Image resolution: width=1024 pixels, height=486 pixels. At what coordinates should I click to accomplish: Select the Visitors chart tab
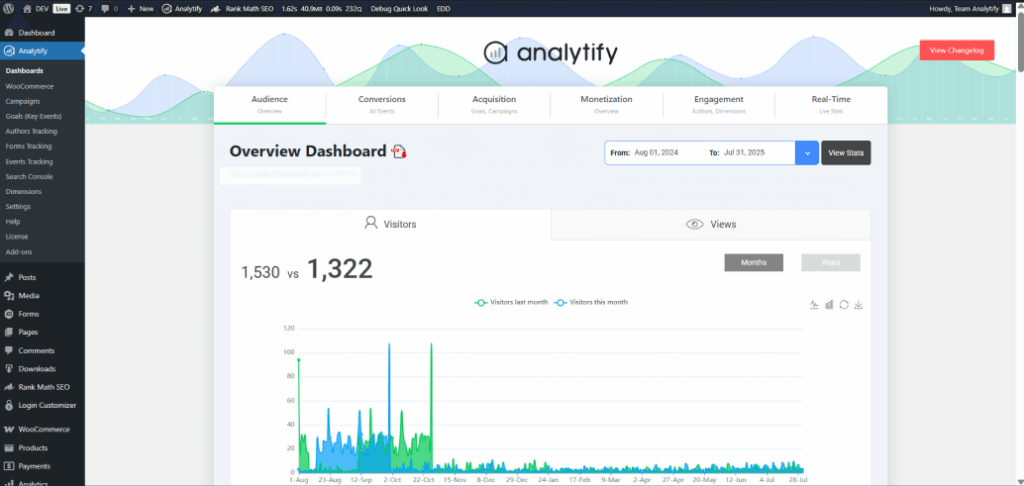[x=391, y=224]
